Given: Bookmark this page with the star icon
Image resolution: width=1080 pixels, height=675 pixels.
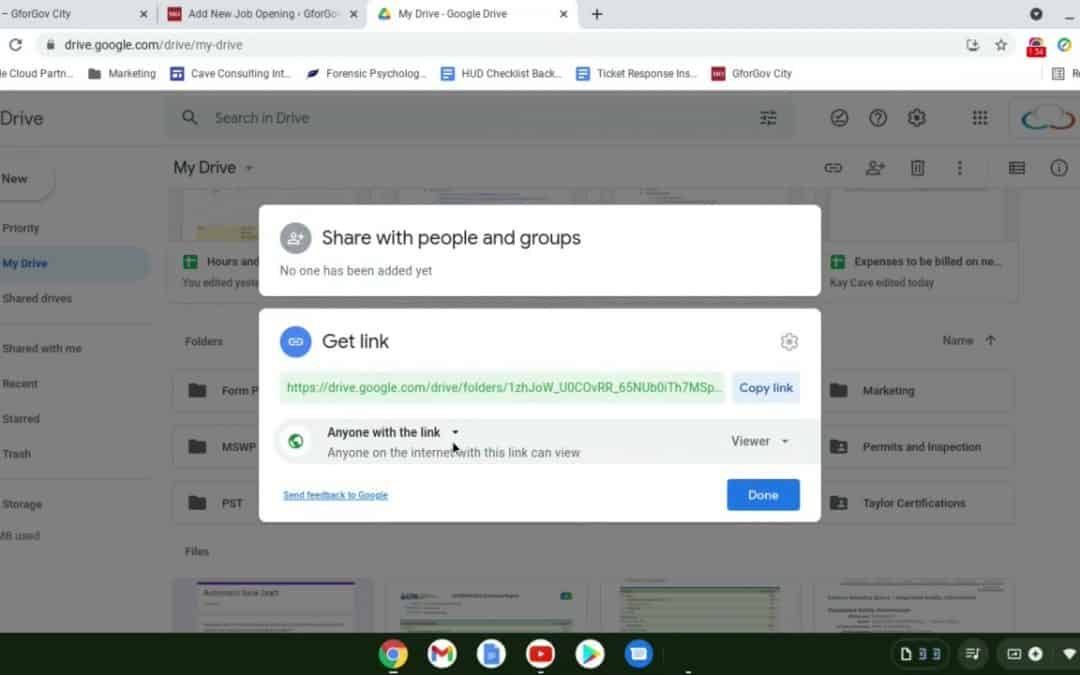Looking at the screenshot, I should click(1001, 45).
